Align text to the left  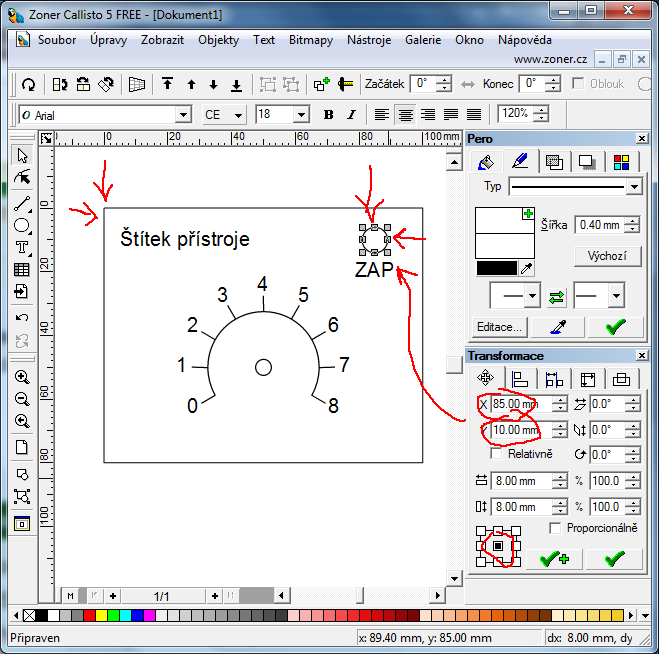pyautogui.click(x=382, y=114)
